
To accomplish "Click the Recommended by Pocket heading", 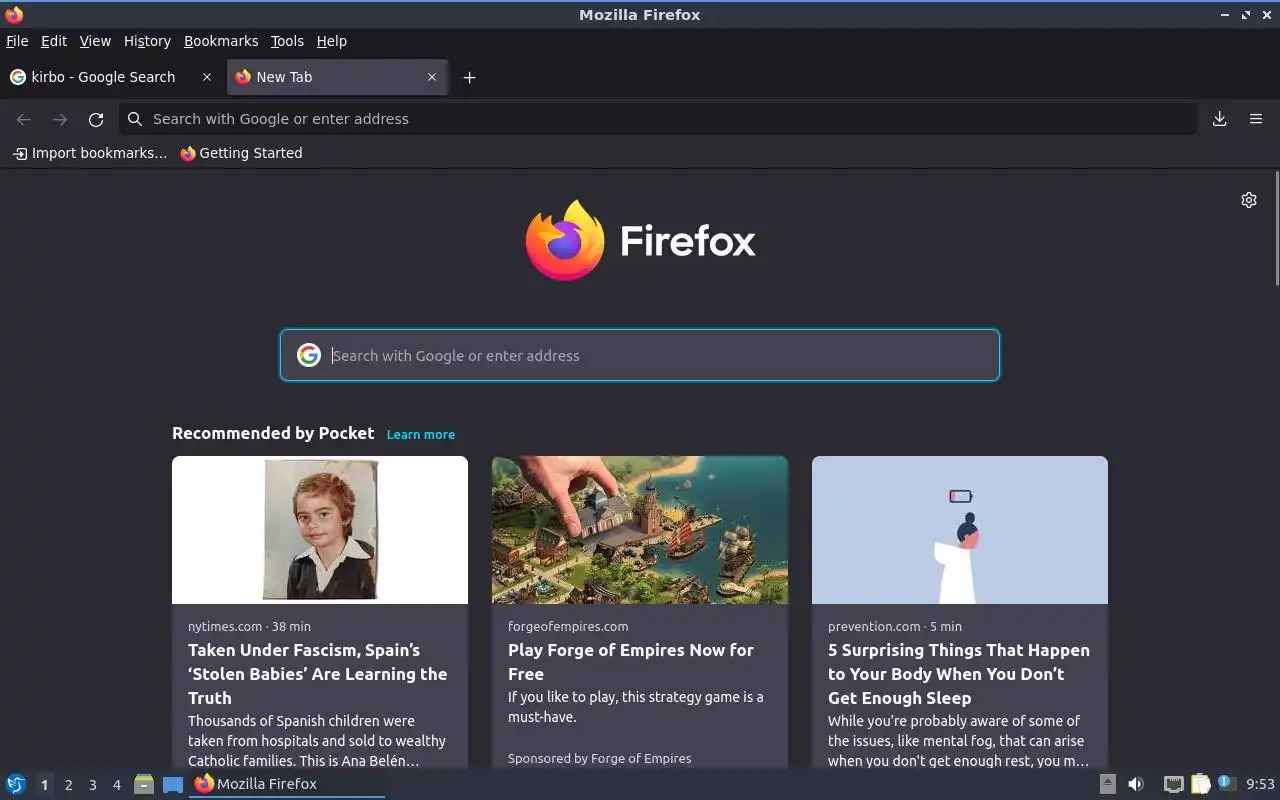I will coord(273,433).
